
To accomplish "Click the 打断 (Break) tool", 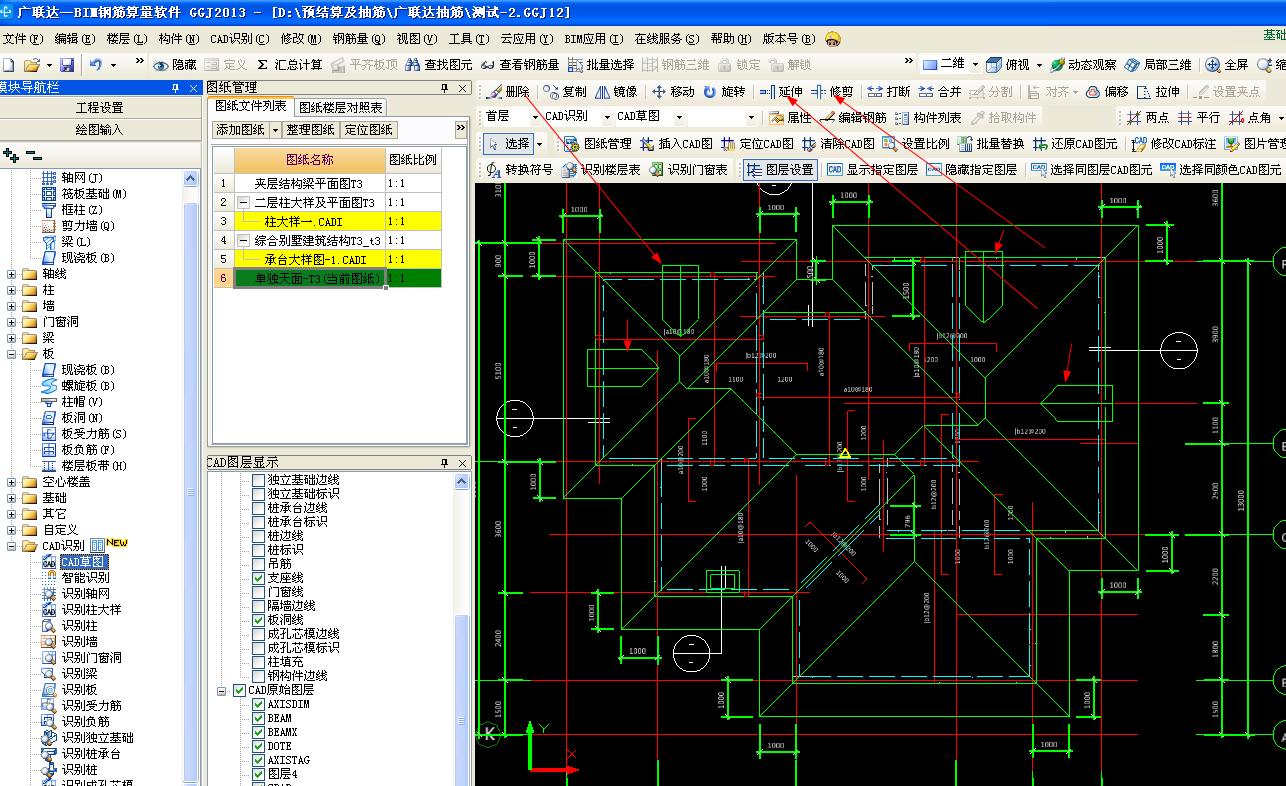I will coord(889,91).
